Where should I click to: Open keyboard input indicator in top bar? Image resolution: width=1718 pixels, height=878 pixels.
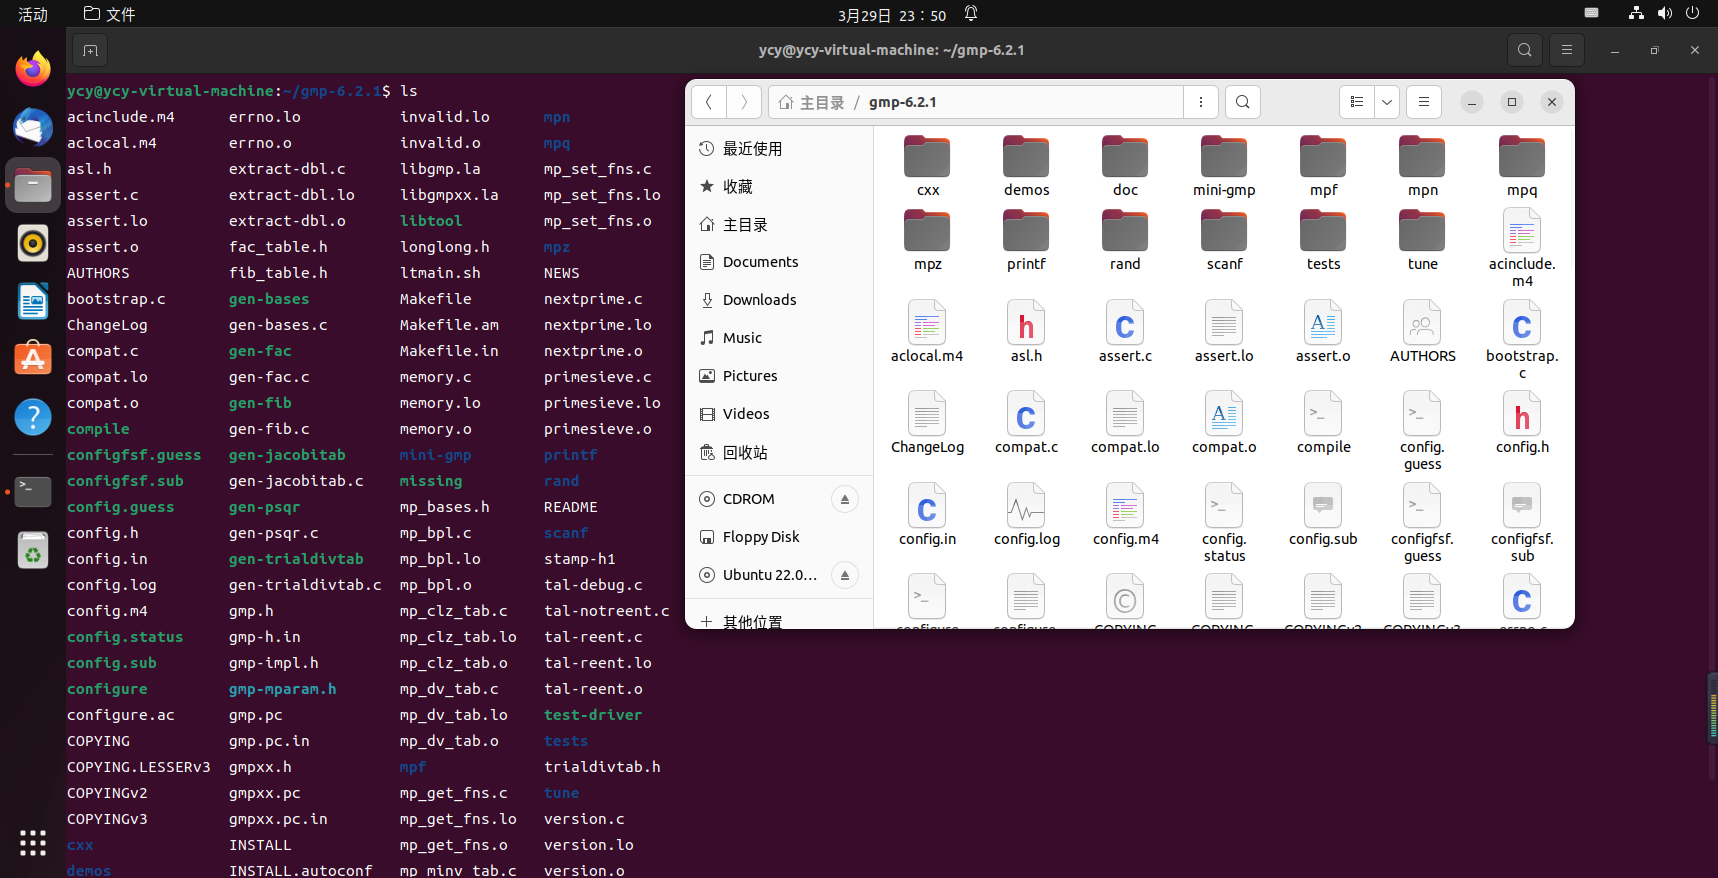click(1592, 13)
